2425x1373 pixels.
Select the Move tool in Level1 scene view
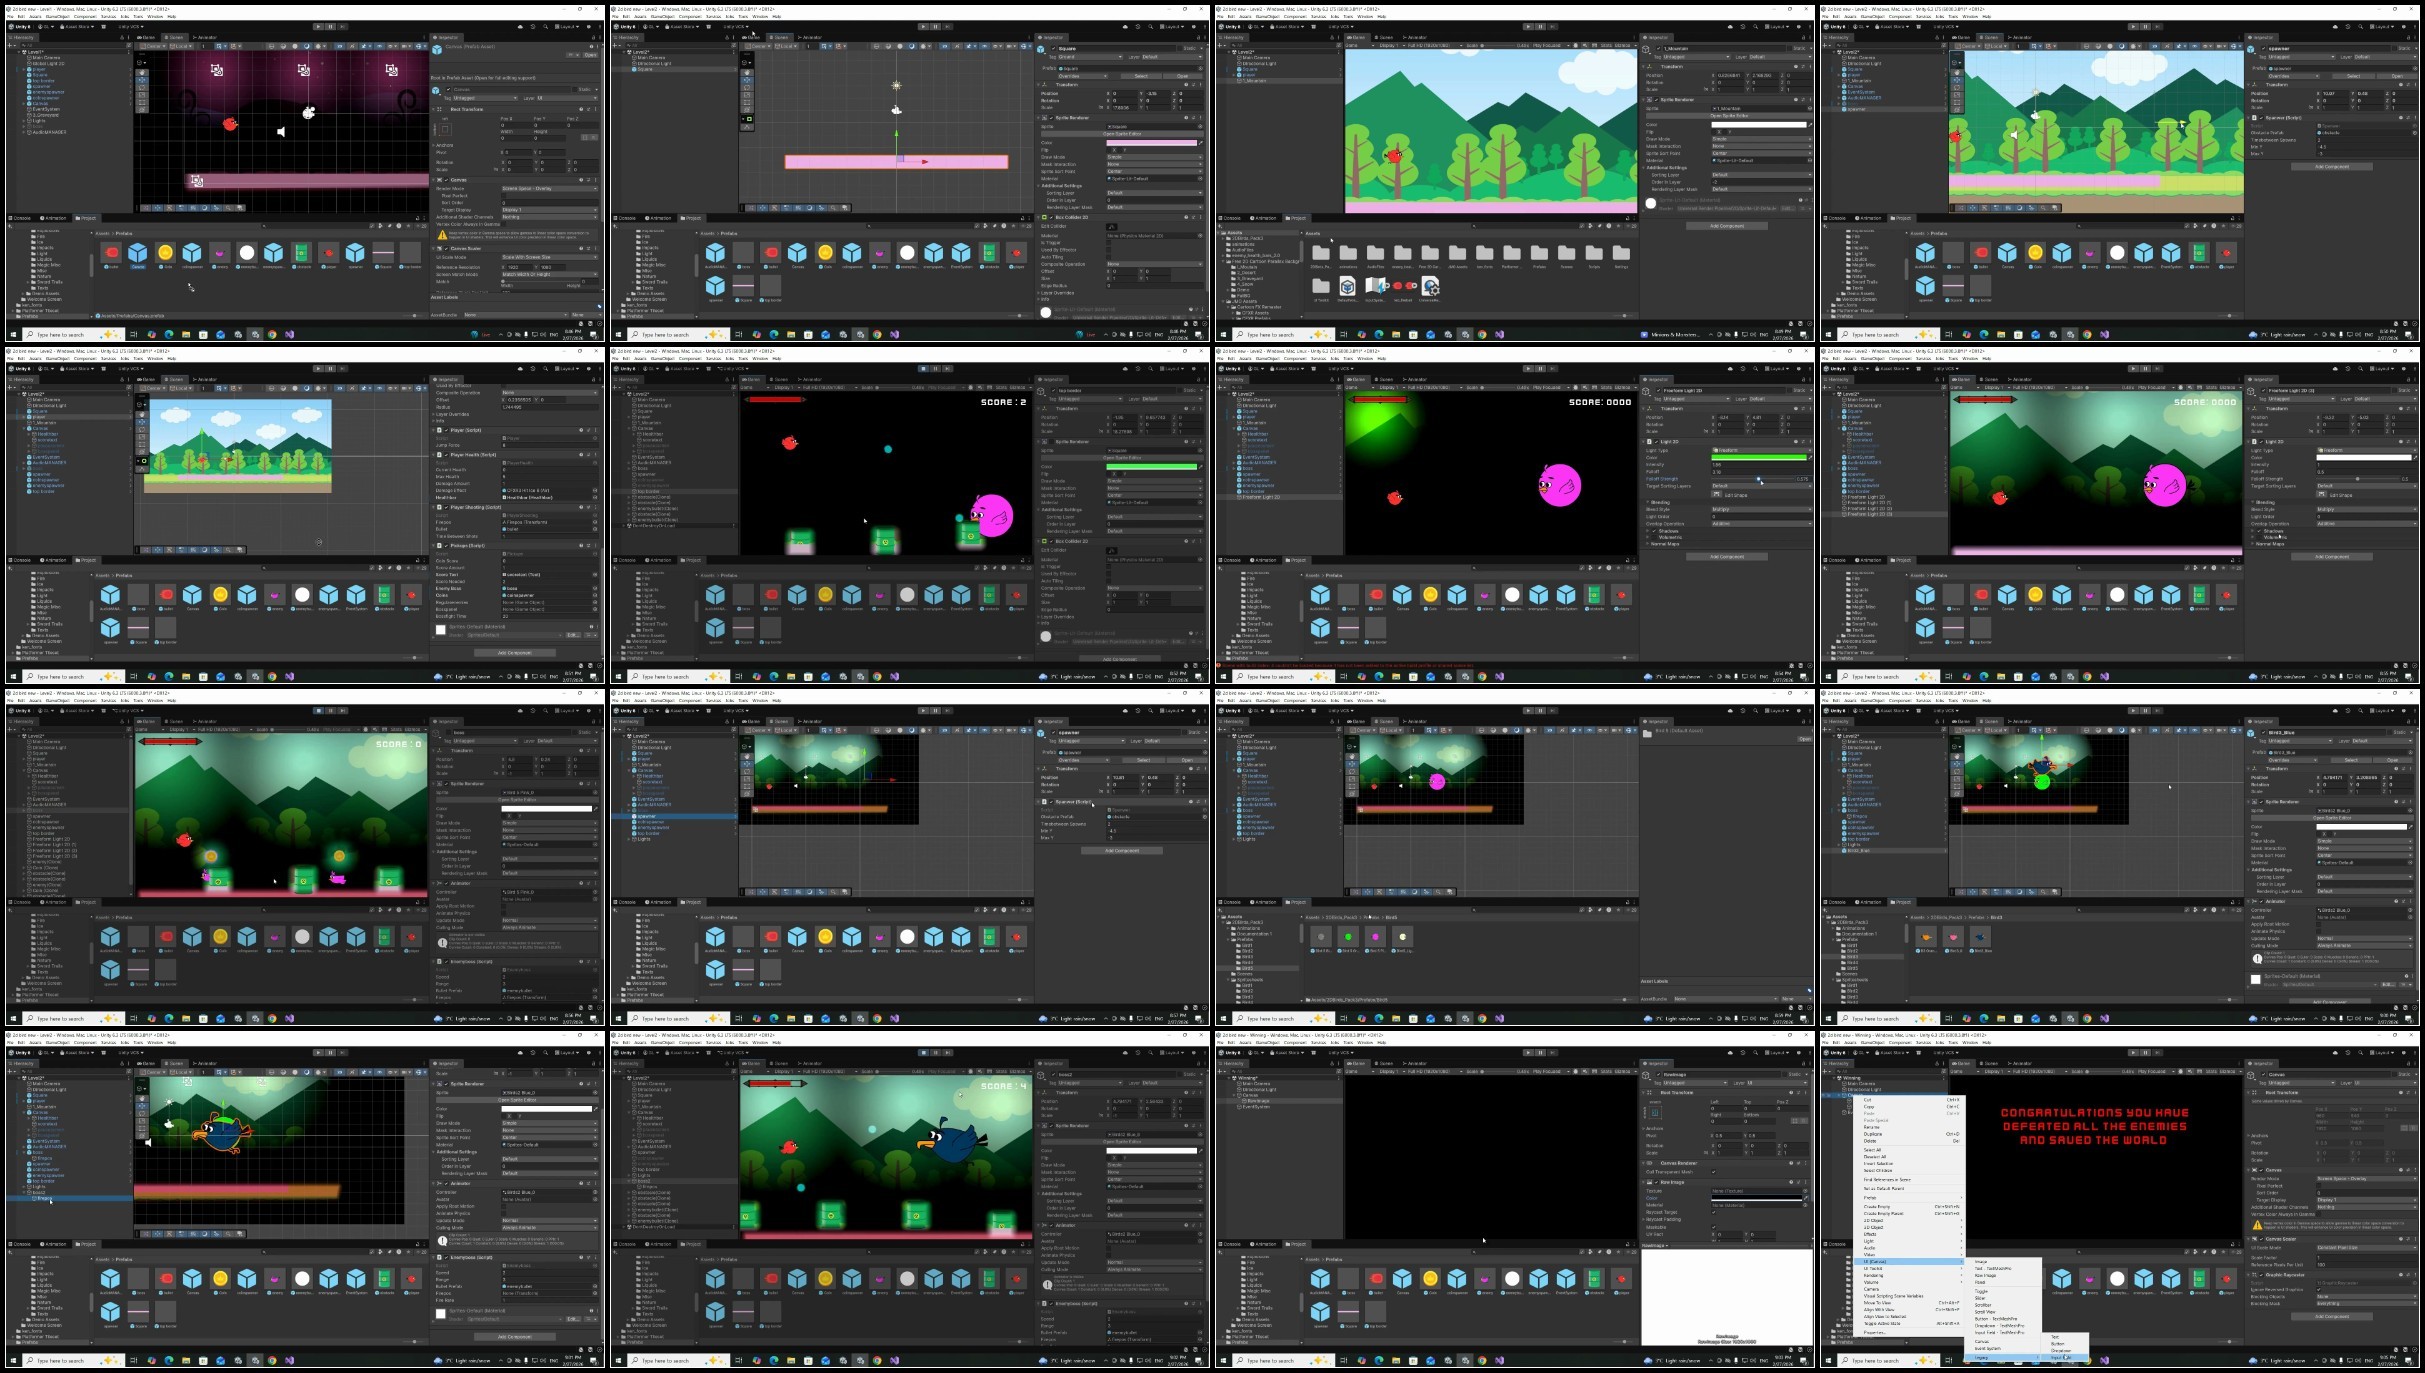point(142,80)
